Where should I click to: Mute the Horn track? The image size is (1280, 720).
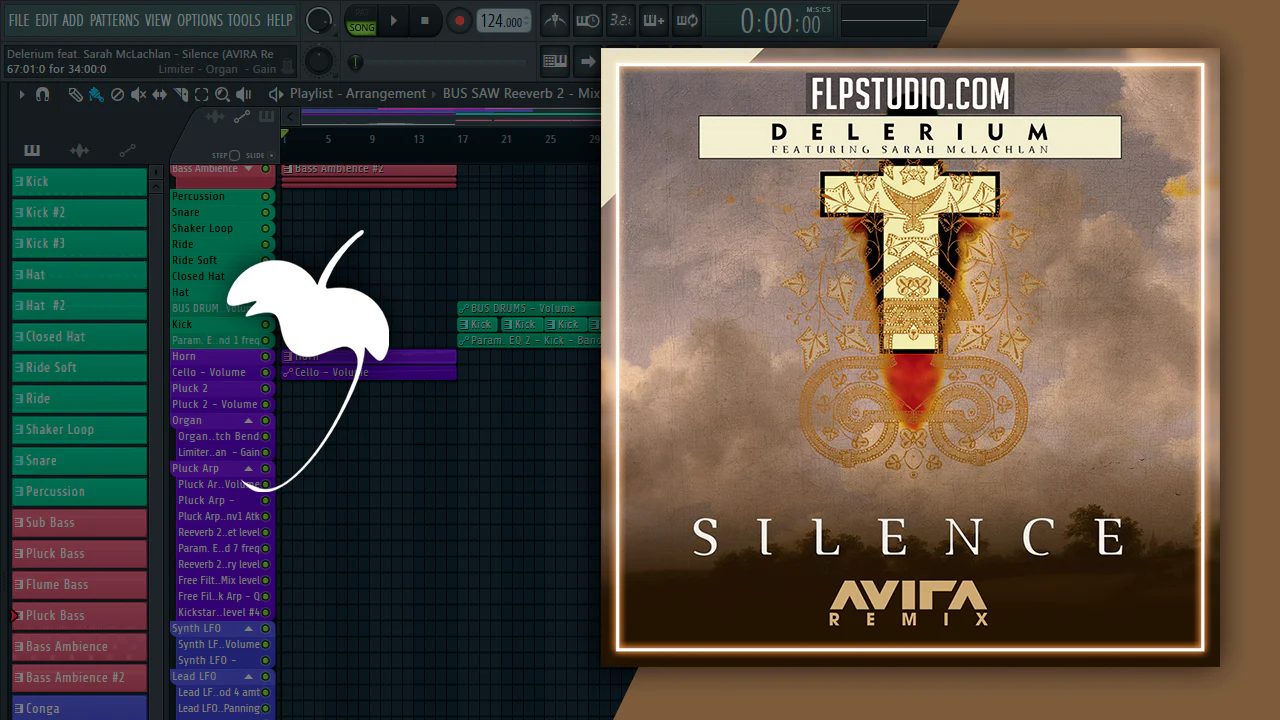pos(266,357)
